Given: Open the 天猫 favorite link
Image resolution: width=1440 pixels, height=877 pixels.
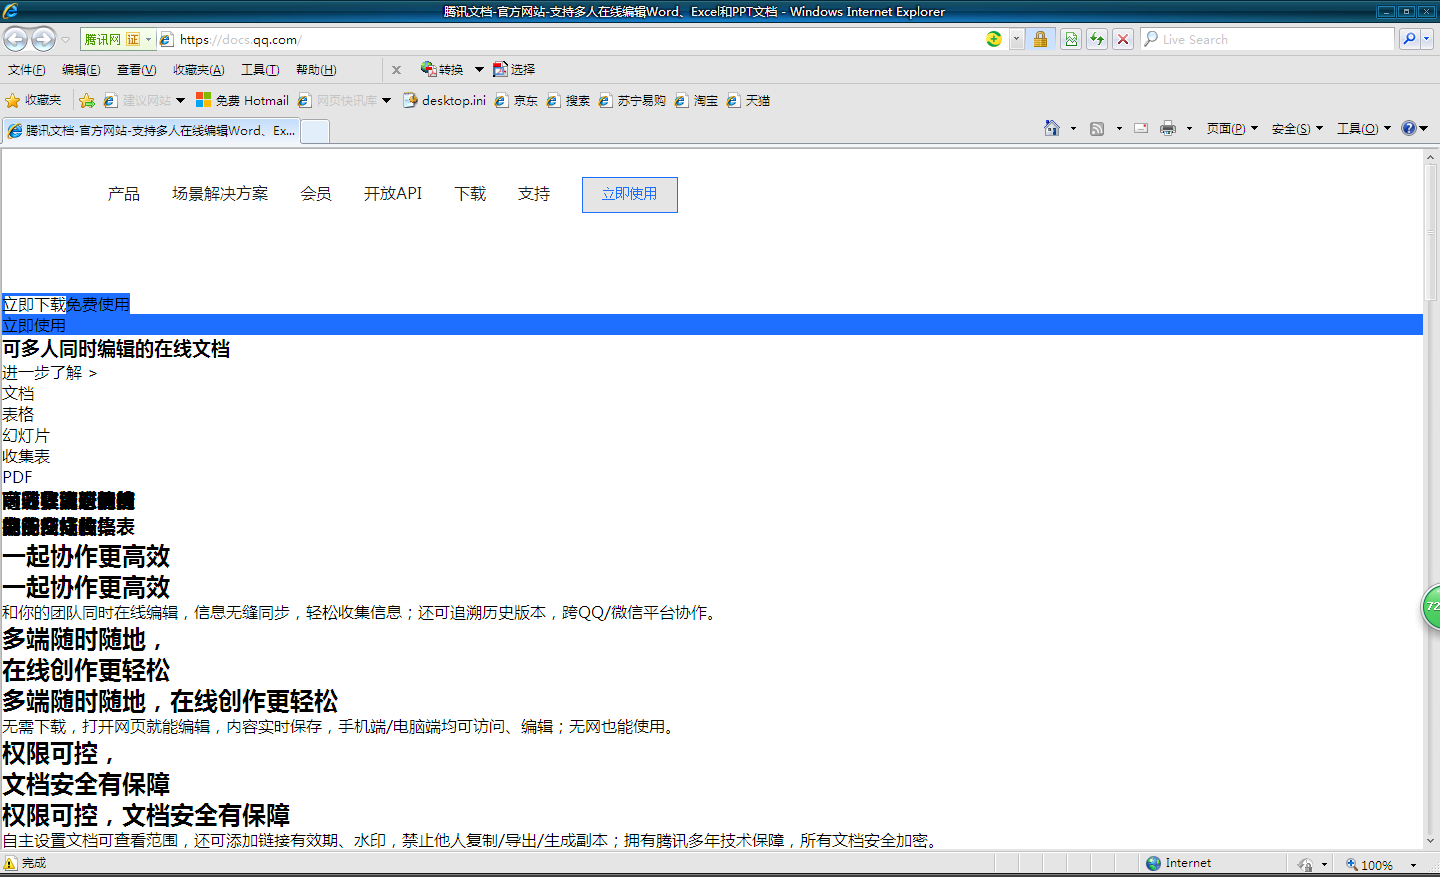Looking at the screenshot, I should 748,100.
